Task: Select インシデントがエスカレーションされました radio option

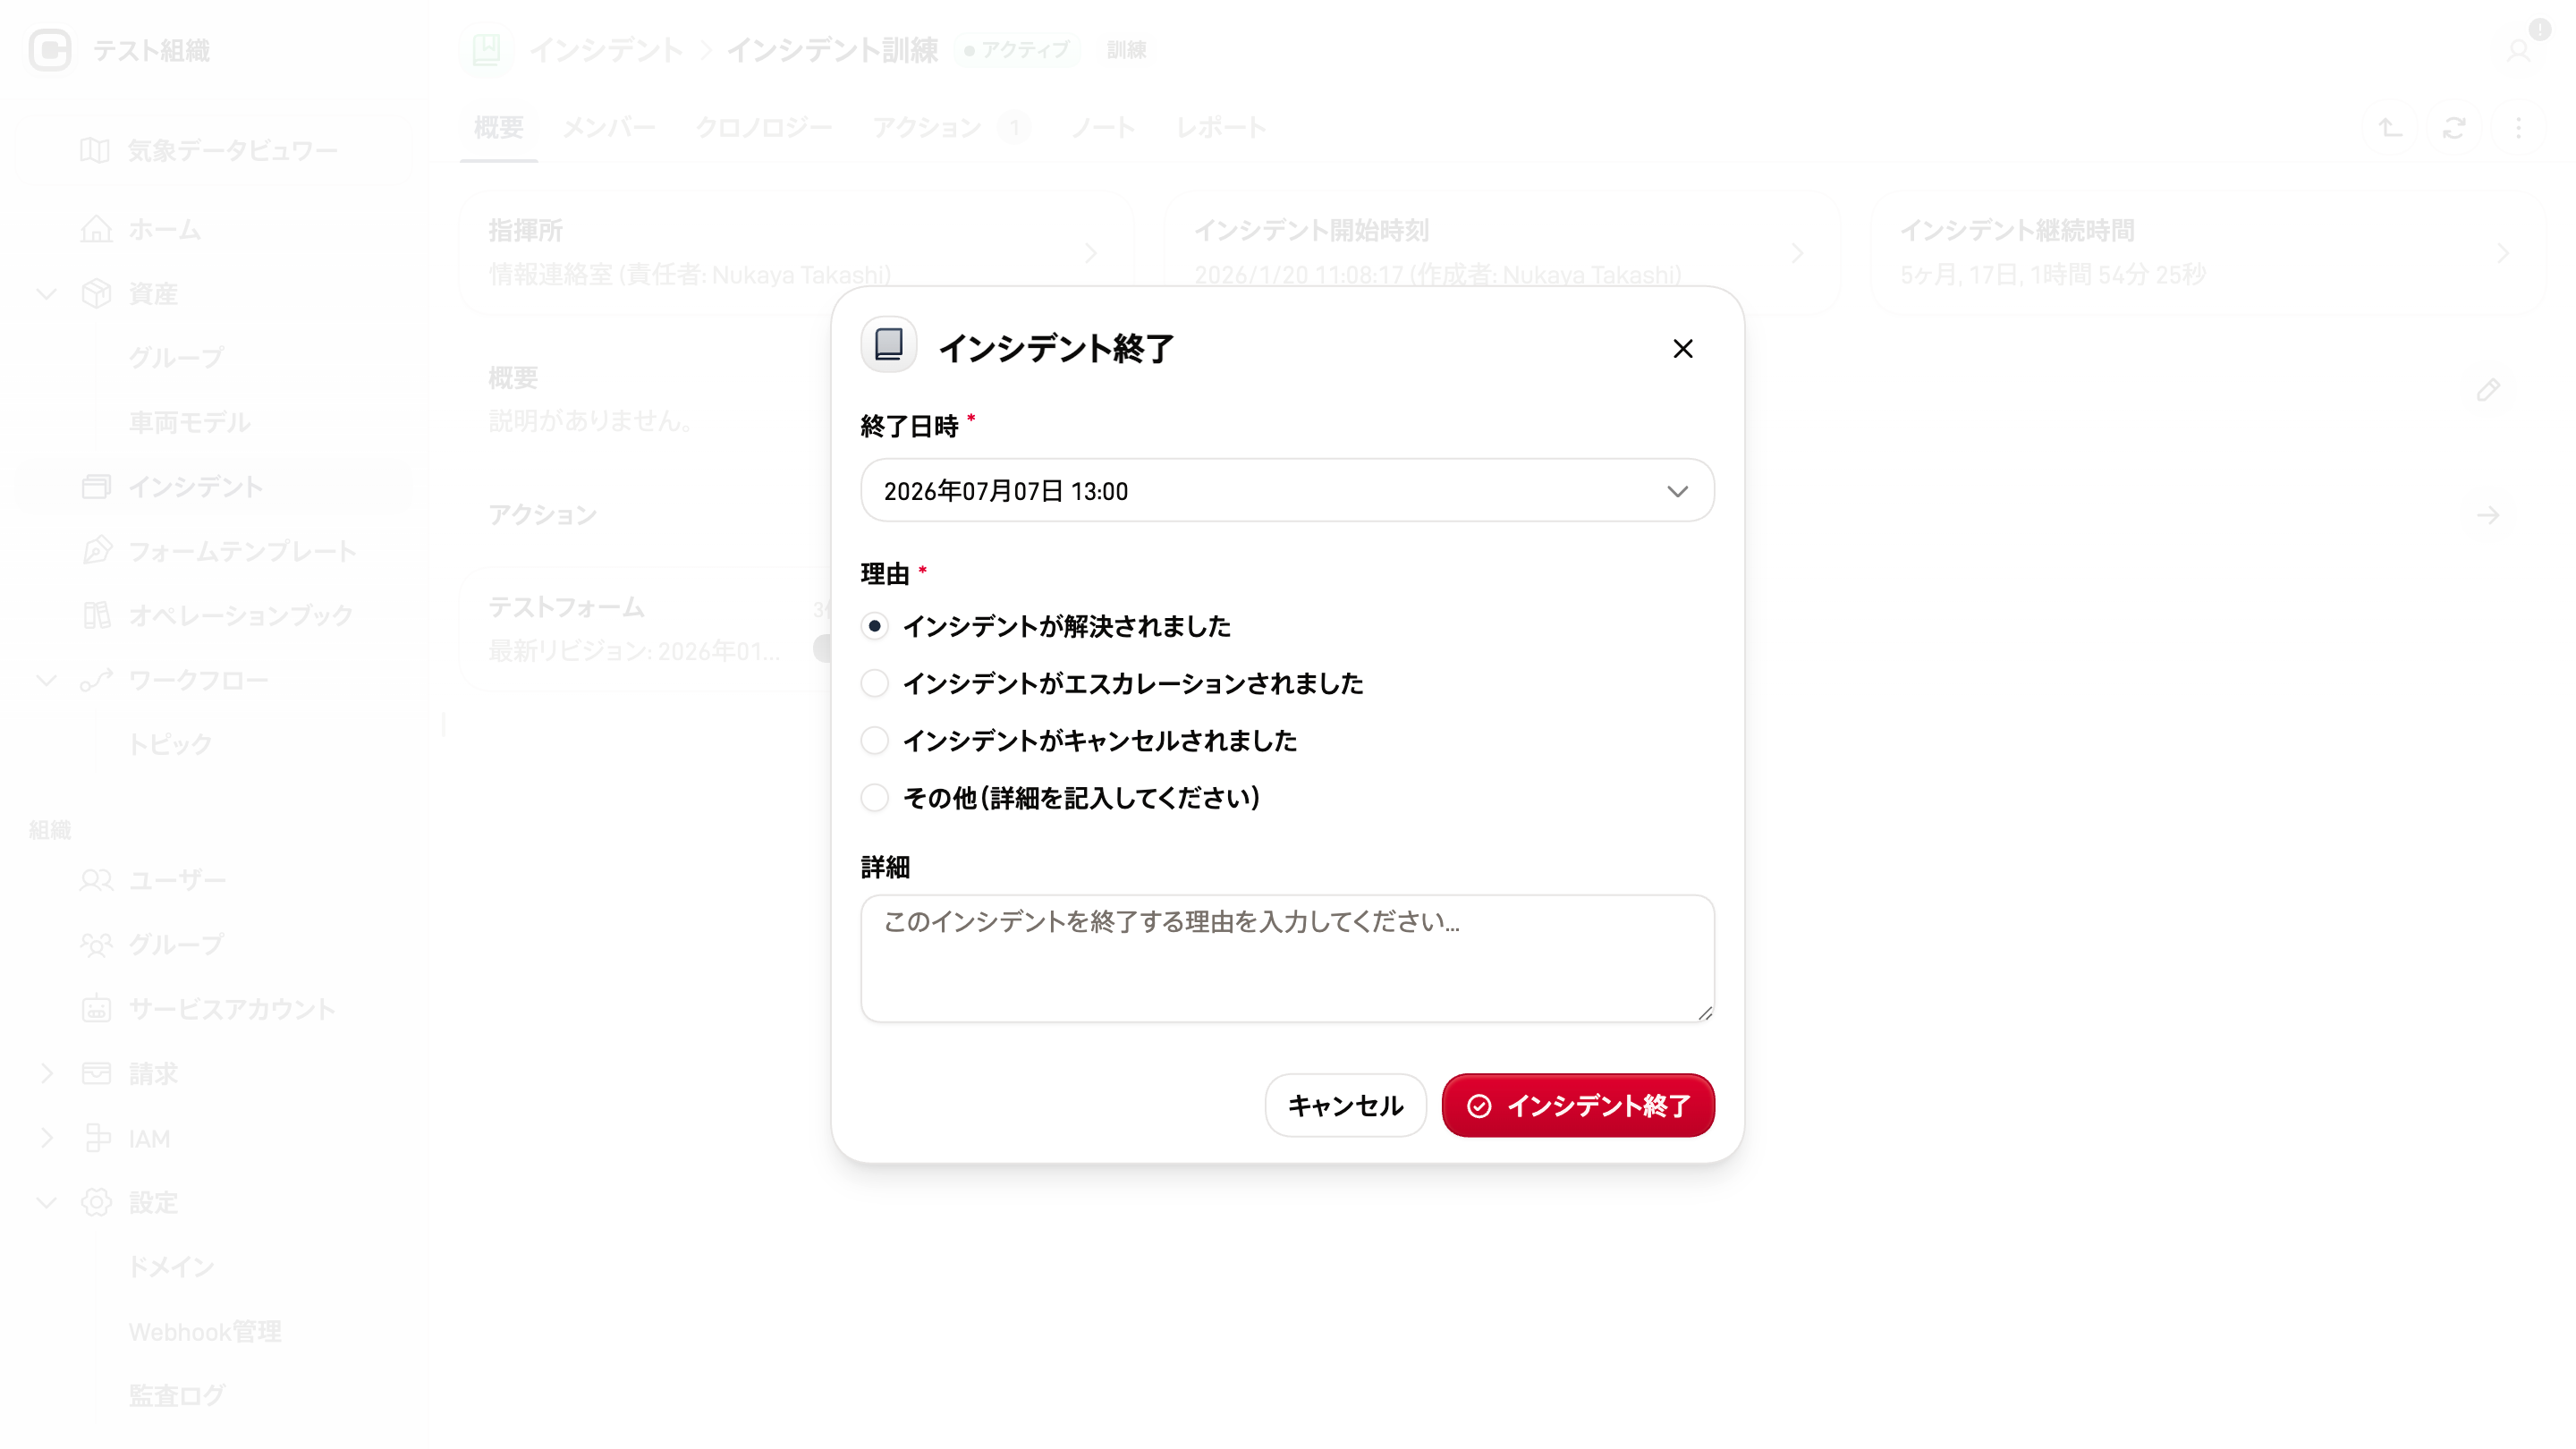Action: (x=874, y=683)
